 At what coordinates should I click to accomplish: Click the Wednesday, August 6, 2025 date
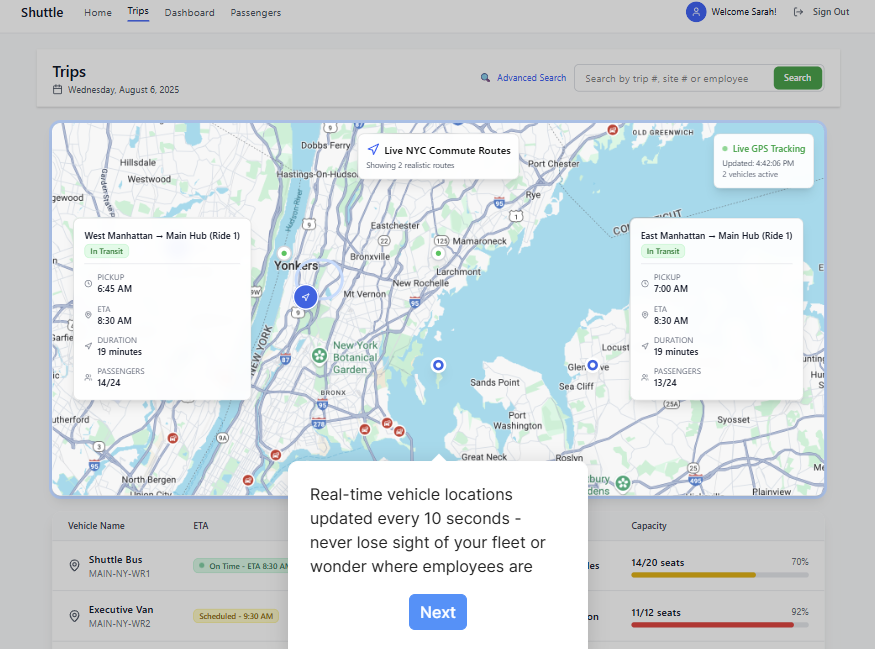[123, 90]
